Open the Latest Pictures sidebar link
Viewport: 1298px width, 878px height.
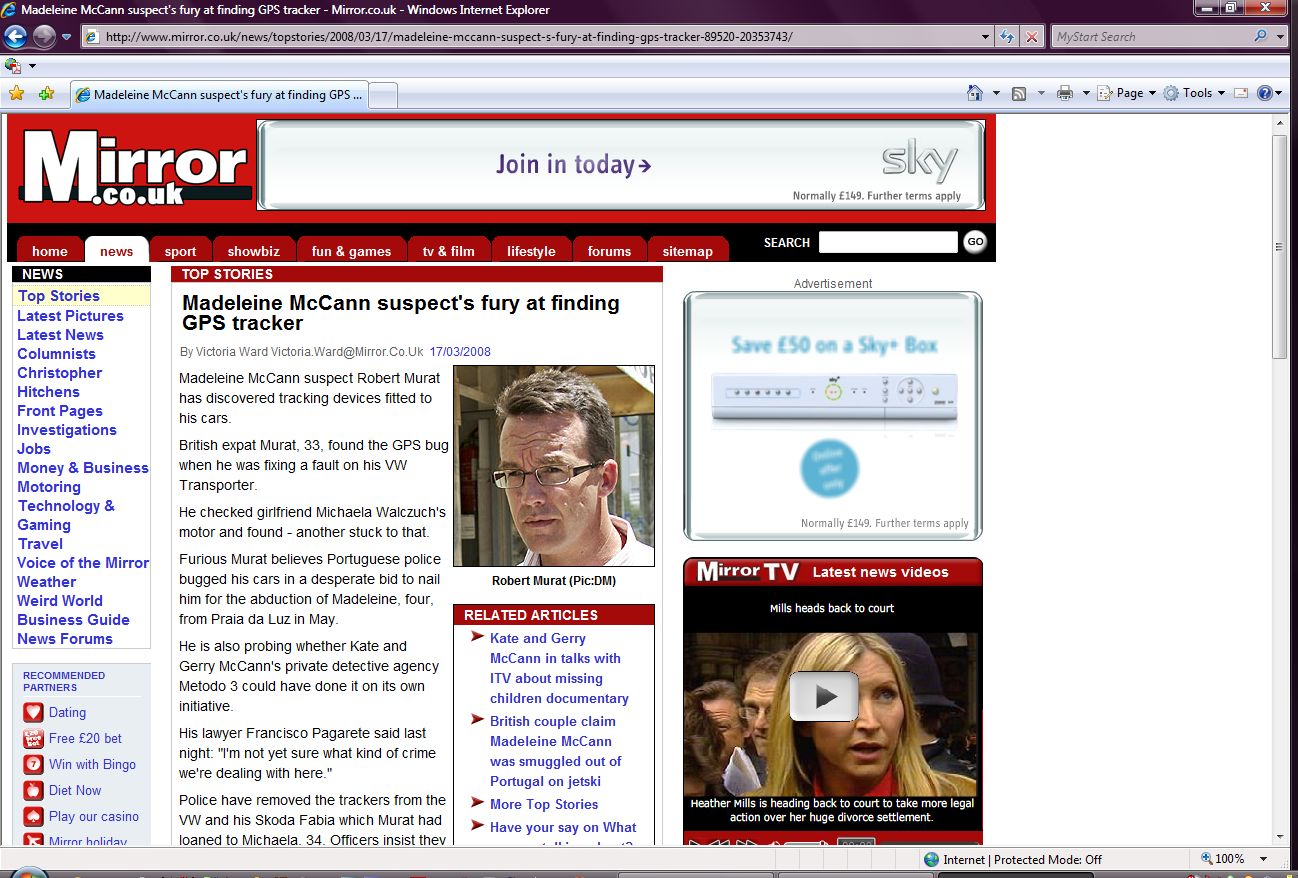[x=70, y=316]
